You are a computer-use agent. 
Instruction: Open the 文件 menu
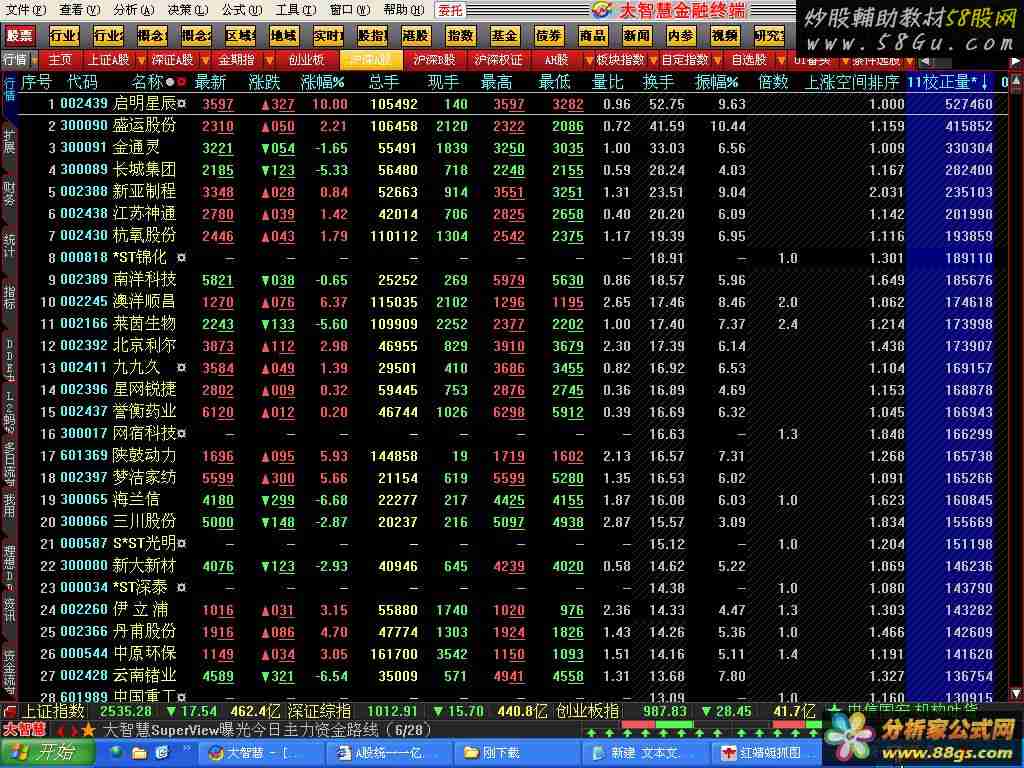pos(25,10)
